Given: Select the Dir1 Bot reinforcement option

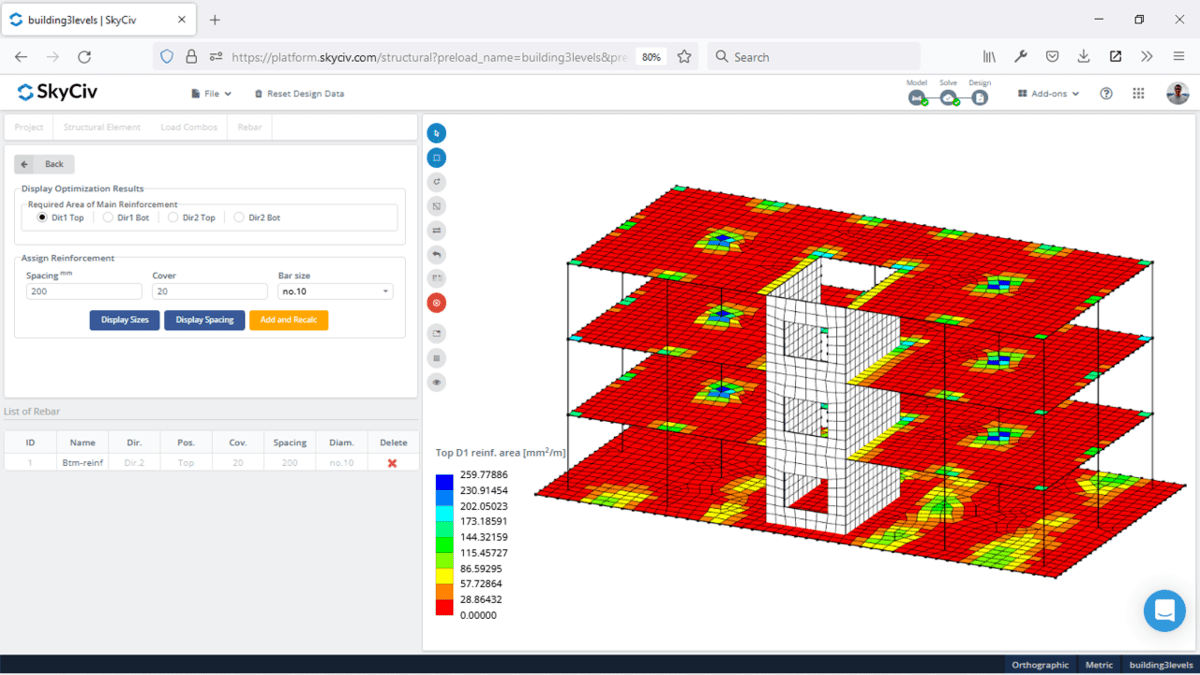Looking at the screenshot, I should click(110, 217).
